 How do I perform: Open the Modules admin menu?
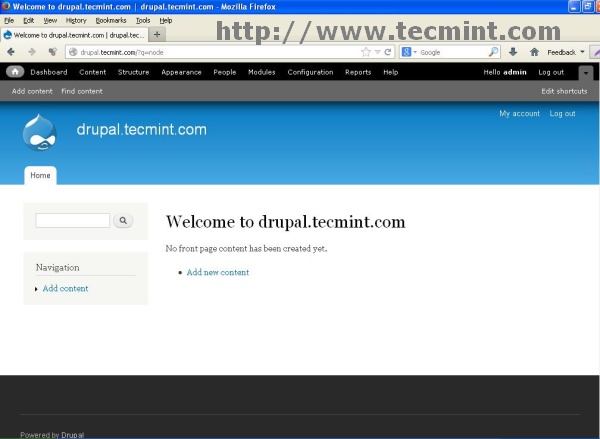tap(262, 72)
